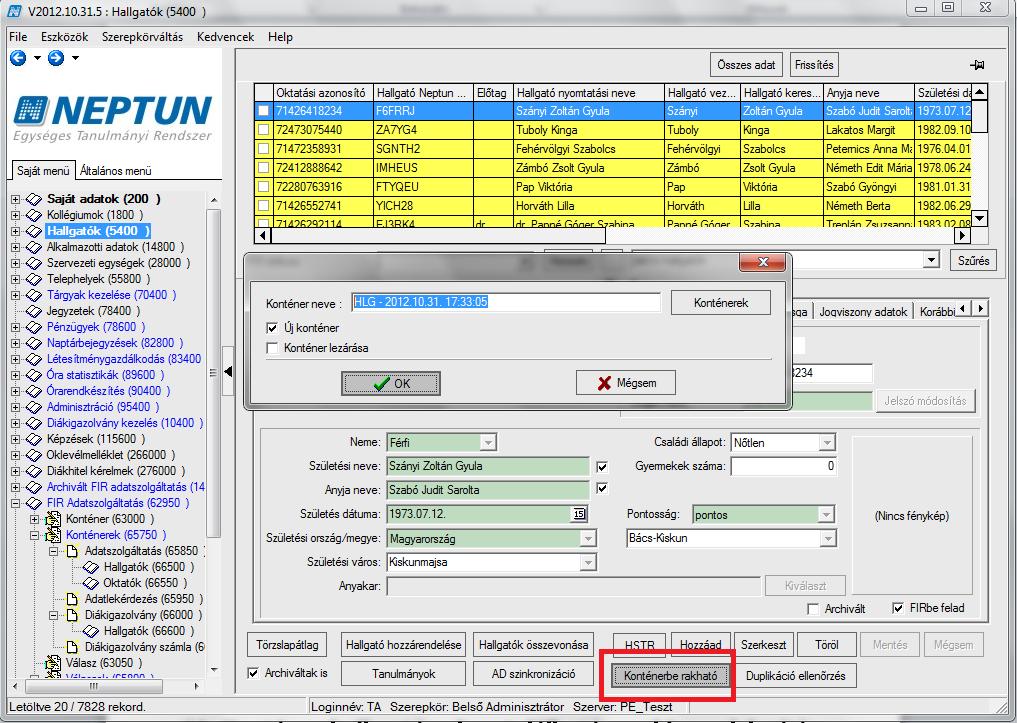Click the Neptun app icon in title bar
1017x723 pixels.
[14, 10]
